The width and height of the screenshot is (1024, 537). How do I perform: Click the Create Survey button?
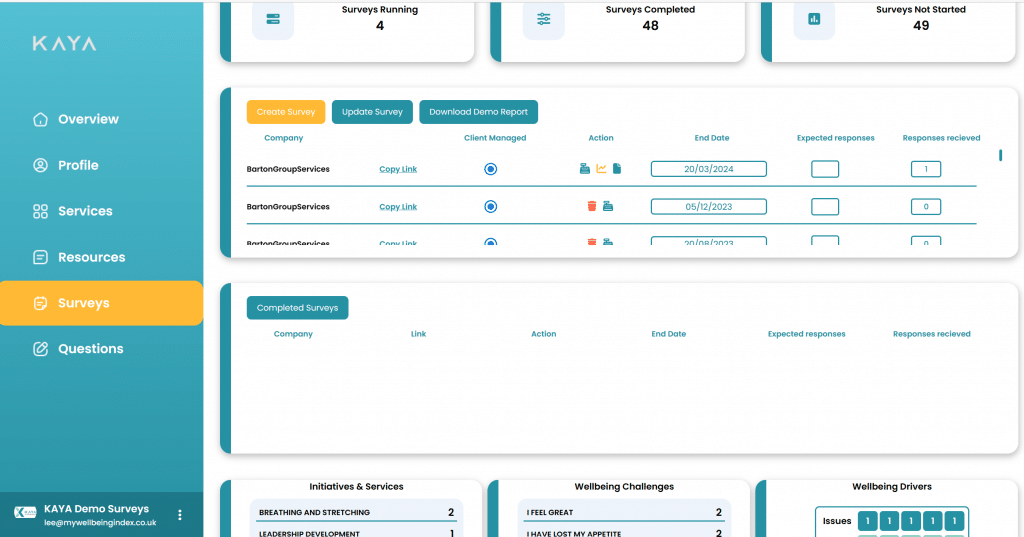[286, 112]
